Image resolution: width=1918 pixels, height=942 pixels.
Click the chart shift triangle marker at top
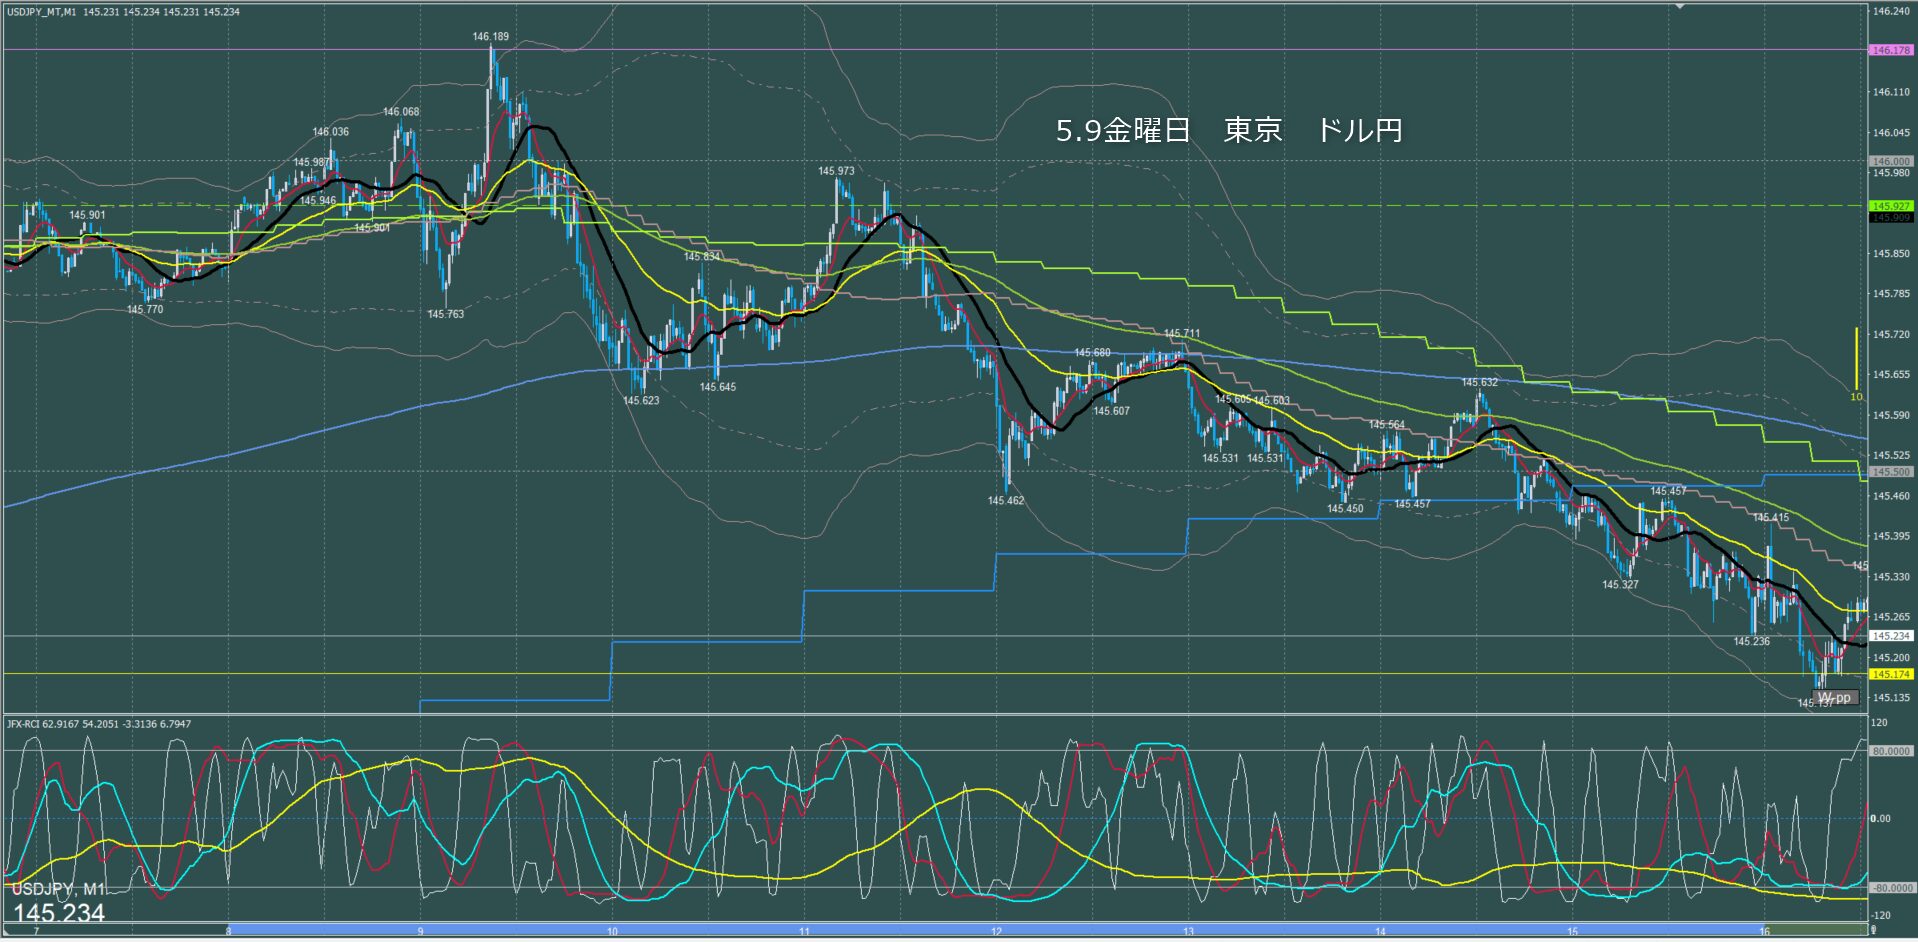pos(1680,7)
